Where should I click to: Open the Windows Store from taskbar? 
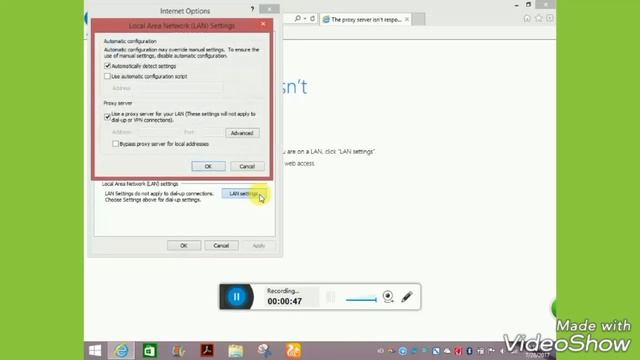point(149,351)
